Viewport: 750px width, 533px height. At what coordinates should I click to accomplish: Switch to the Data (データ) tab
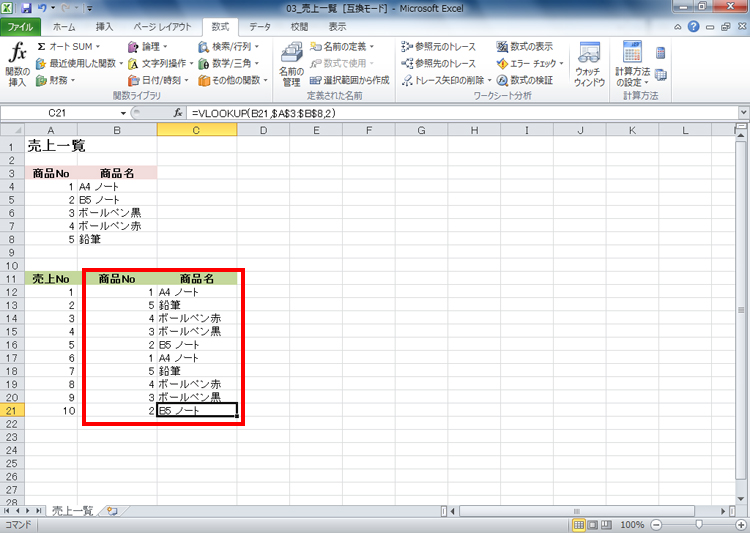coord(260,27)
